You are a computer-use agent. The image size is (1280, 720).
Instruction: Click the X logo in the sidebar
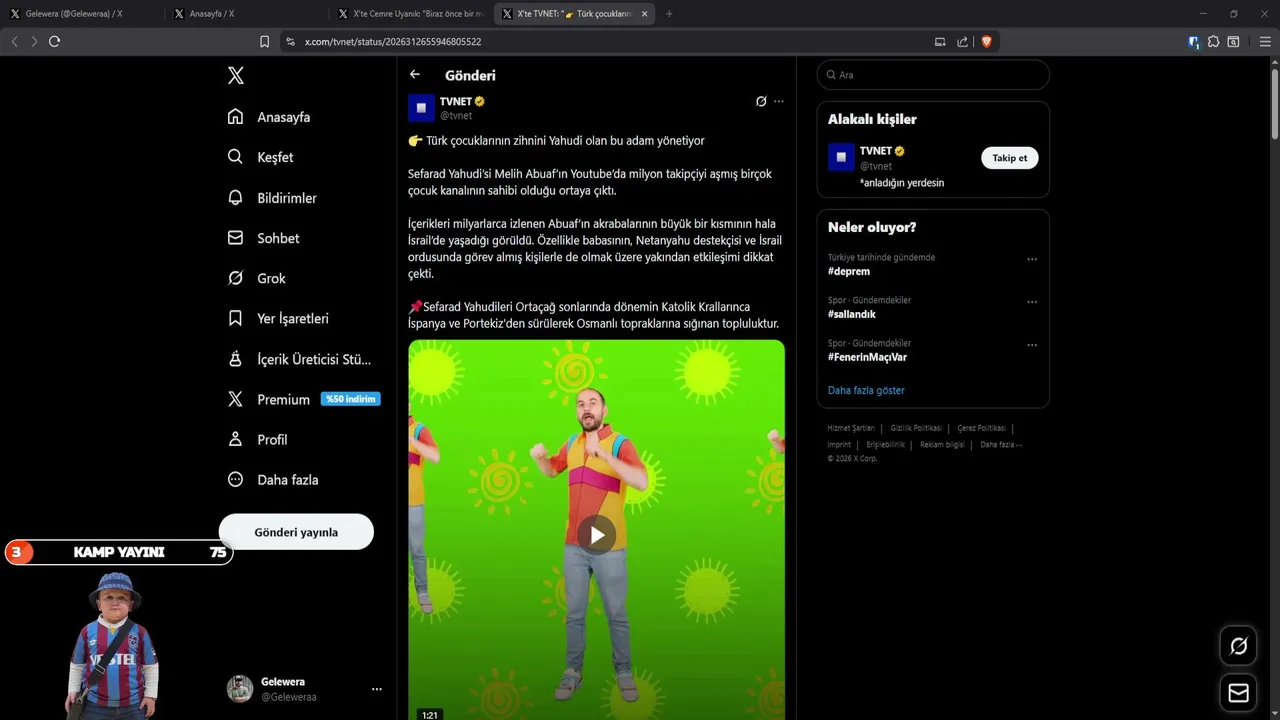(x=236, y=75)
